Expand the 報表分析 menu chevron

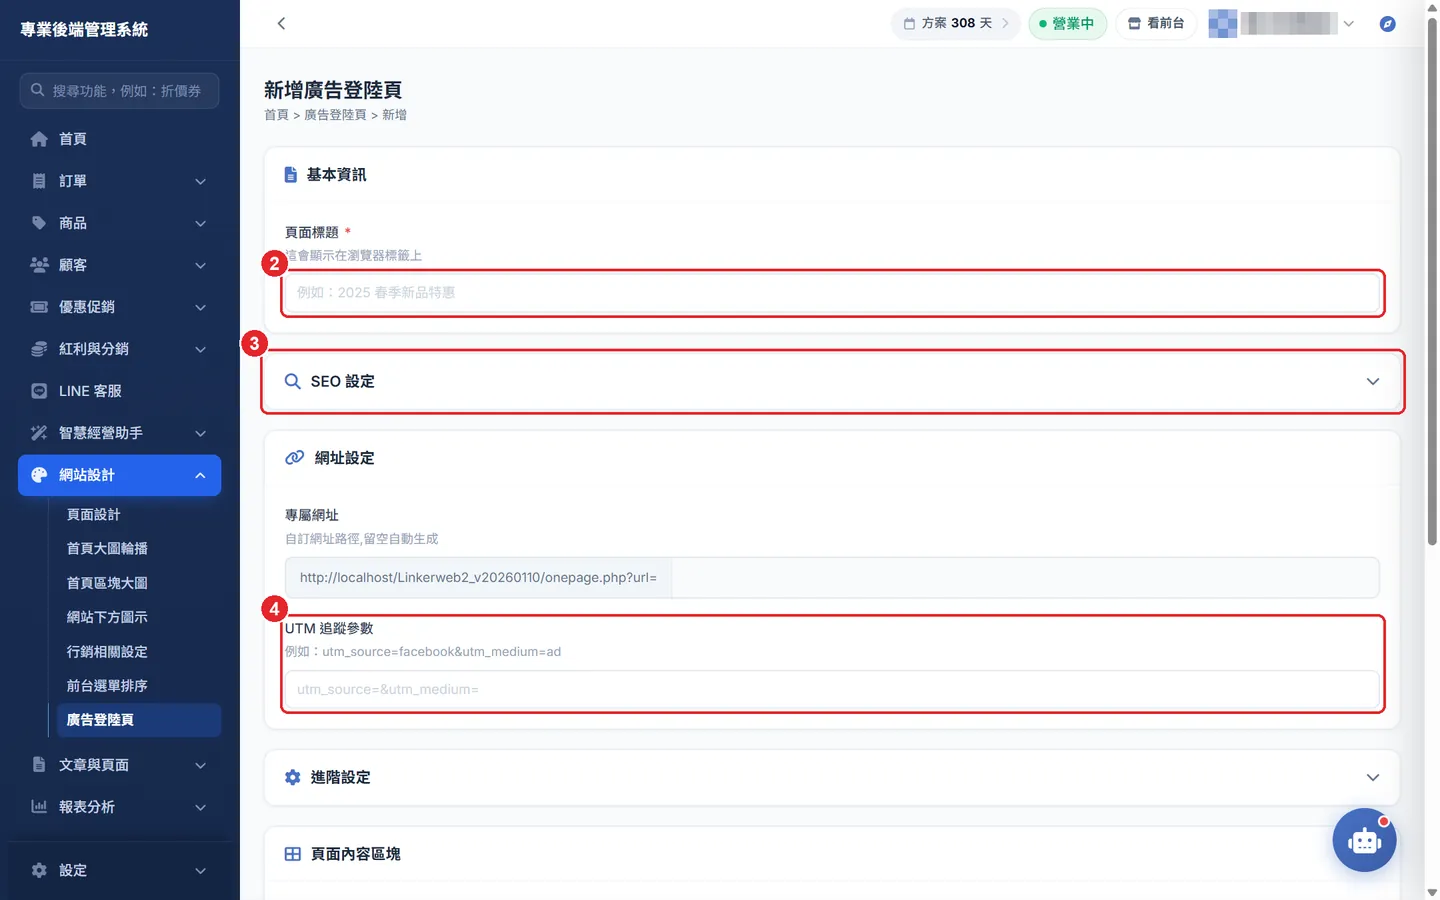[x=200, y=807]
